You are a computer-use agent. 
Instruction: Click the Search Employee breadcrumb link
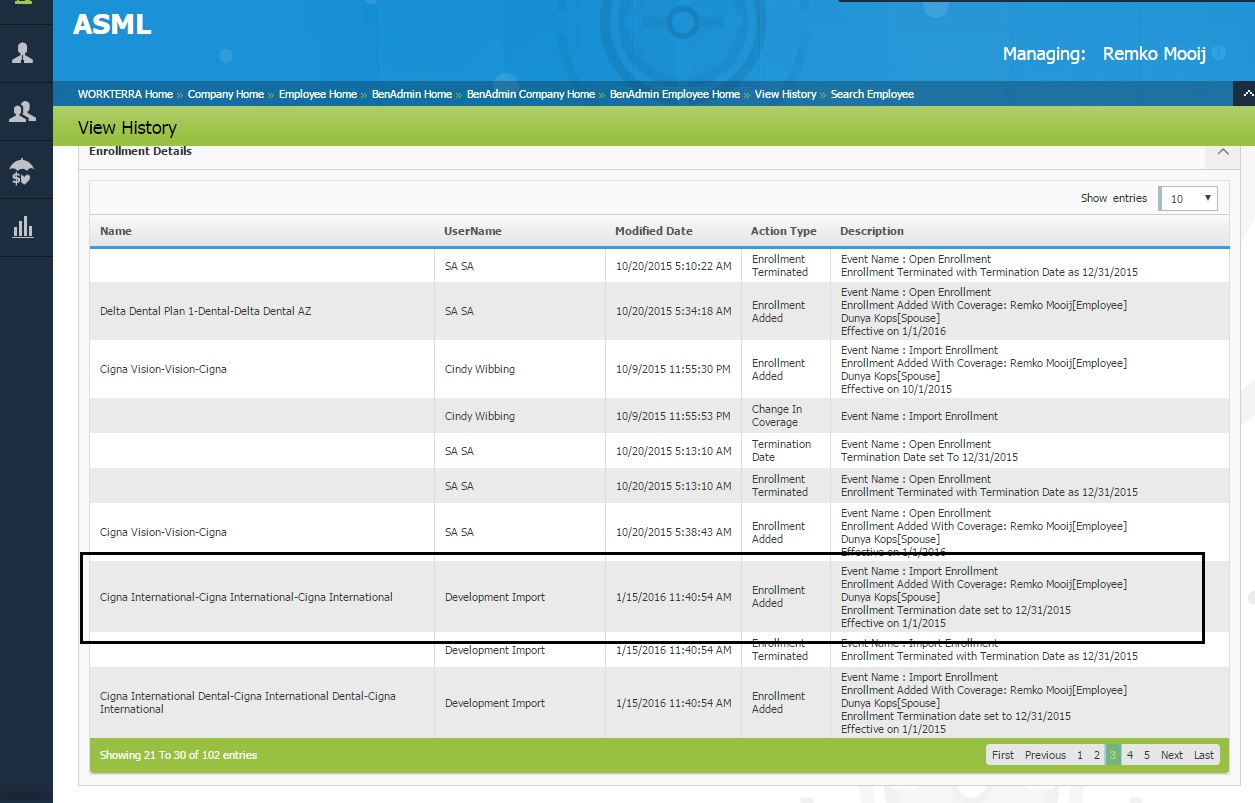pos(872,94)
